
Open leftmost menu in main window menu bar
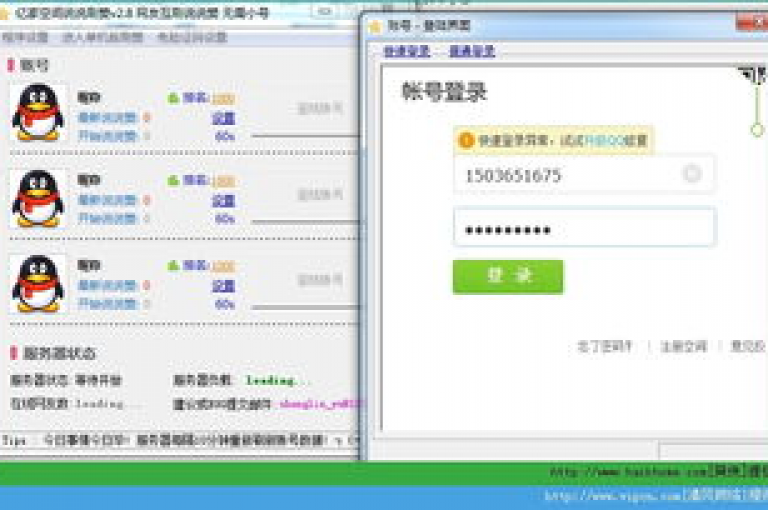(x=25, y=37)
